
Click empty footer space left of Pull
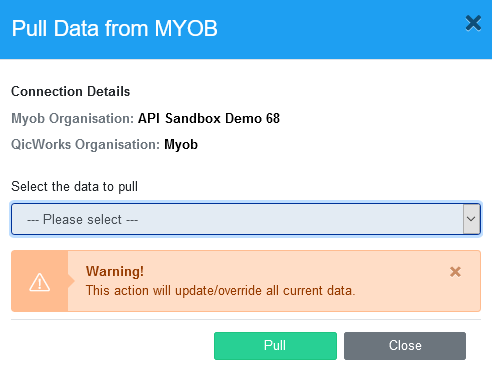(x=112, y=346)
